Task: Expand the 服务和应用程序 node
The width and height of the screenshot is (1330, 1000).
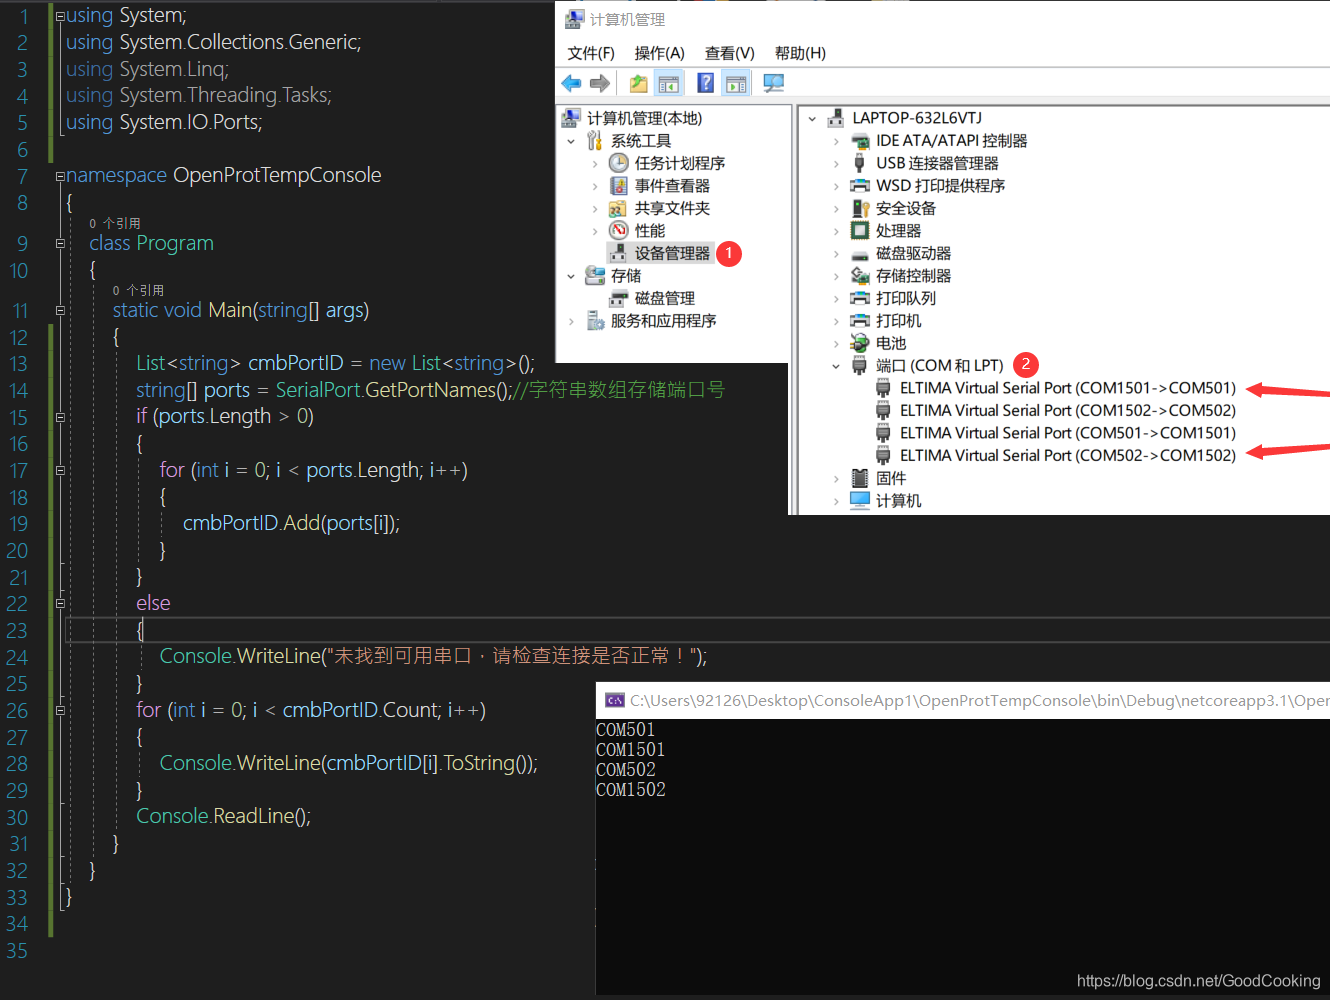Action: coord(571,321)
